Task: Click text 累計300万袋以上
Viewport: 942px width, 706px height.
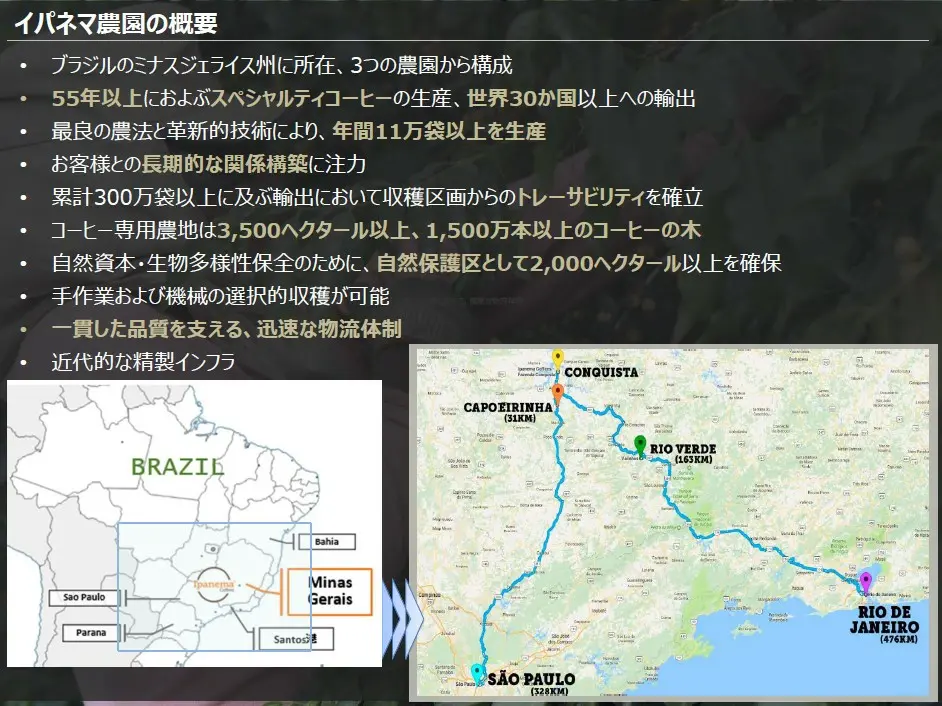Action: 133,197
